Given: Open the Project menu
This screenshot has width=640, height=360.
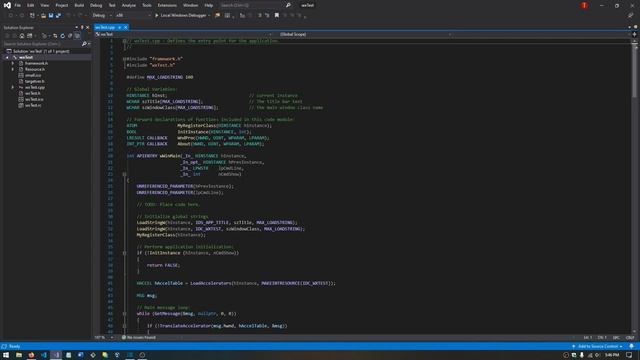Looking at the screenshot, I should pos(62,5).
